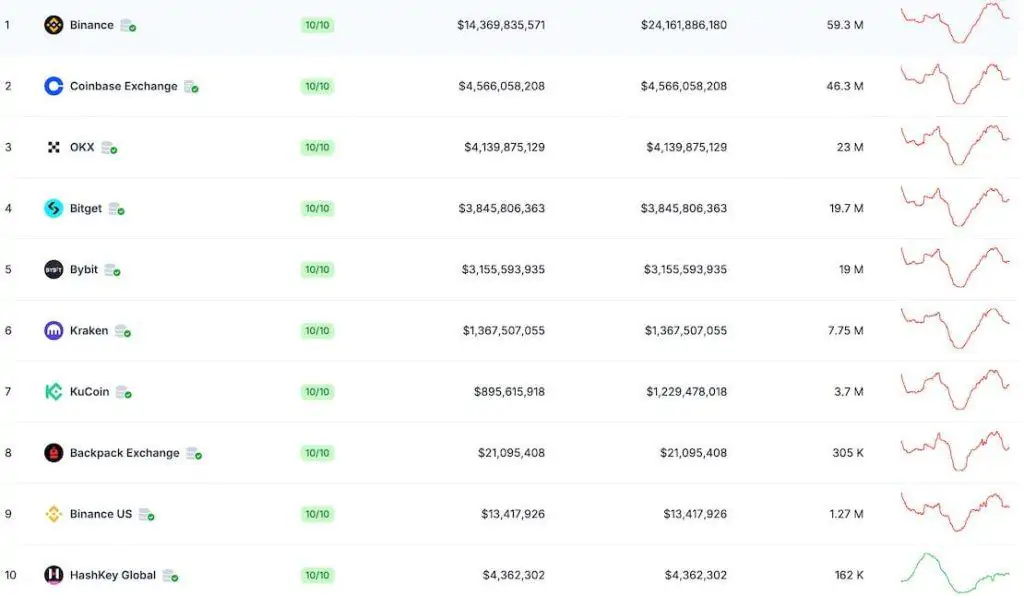Click the 10/10 score badge for OKX
This screenshot has width=1024, height=596.
[317, 147]
